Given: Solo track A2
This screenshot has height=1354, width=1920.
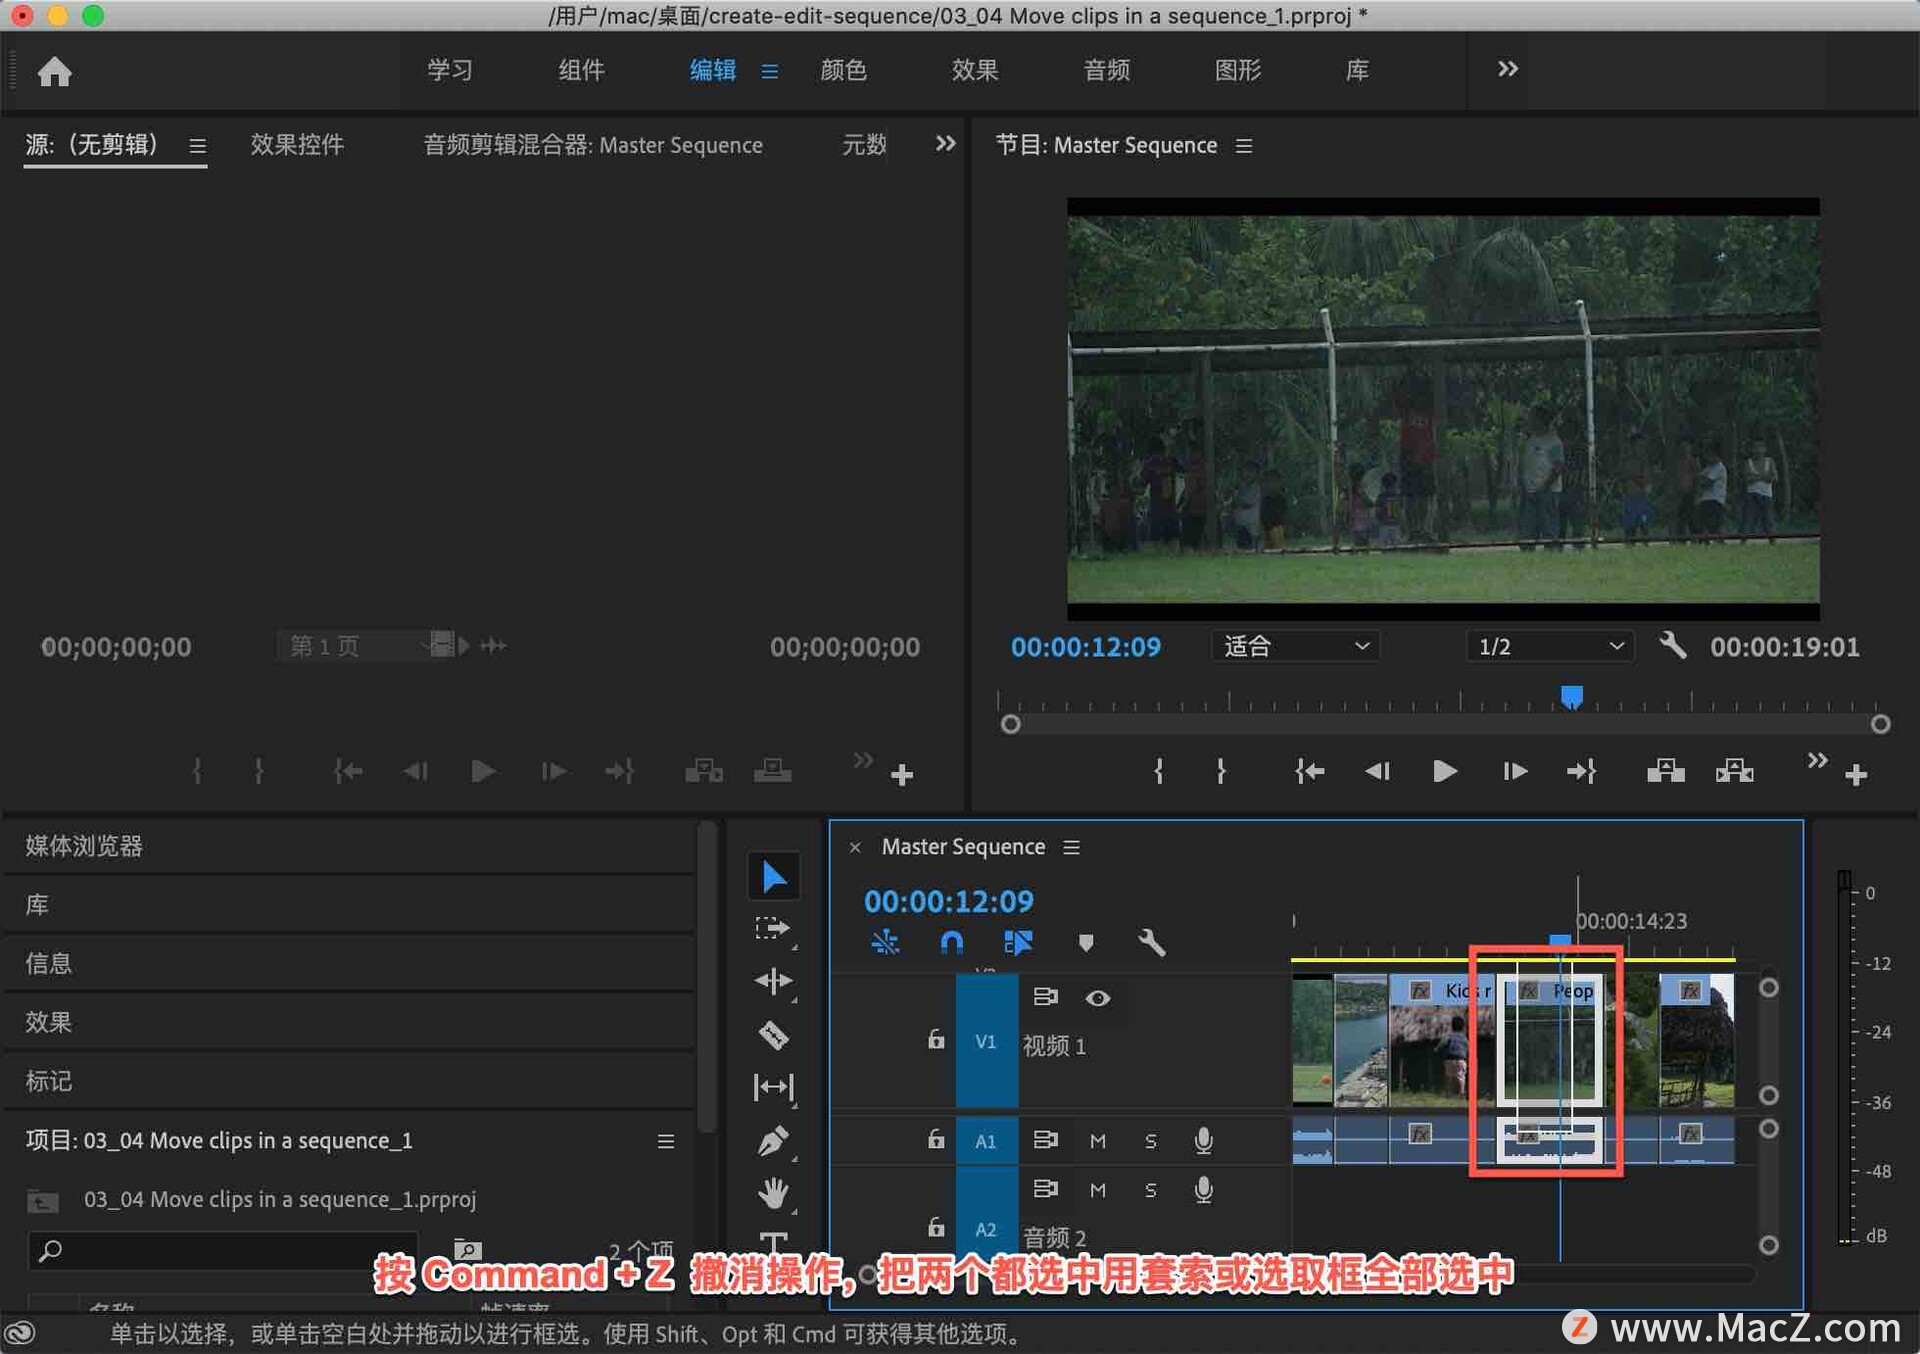Looking at the screenshot, I should [1150, 1189].
